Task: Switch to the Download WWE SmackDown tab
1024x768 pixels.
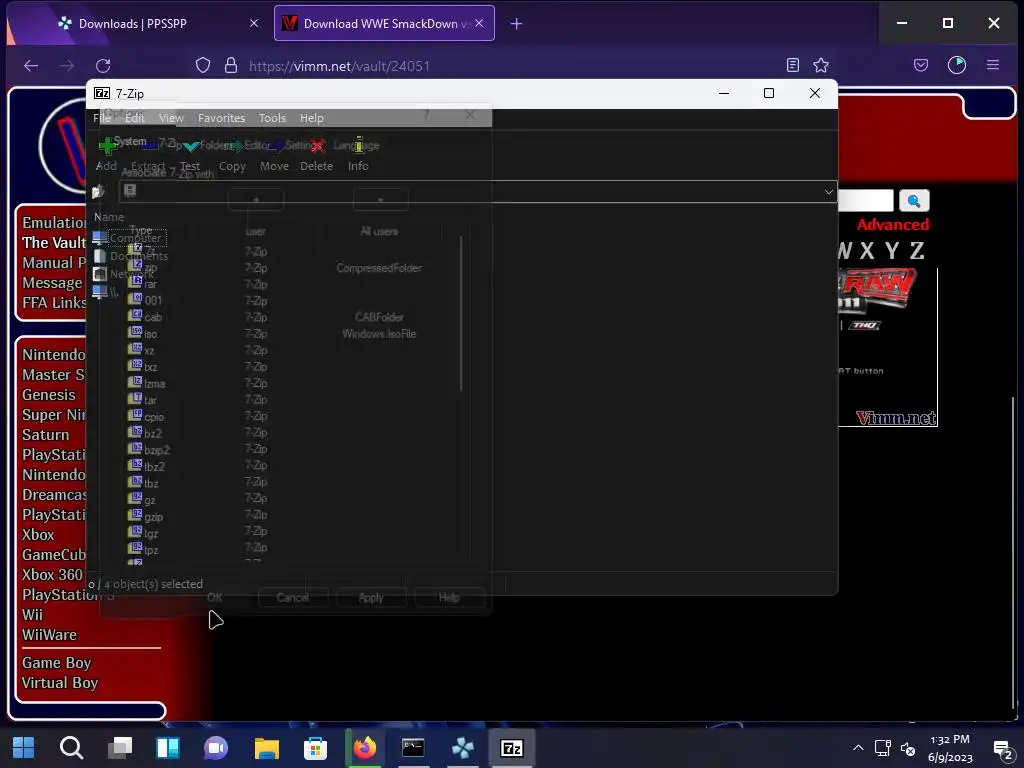Action: [384, 24]
